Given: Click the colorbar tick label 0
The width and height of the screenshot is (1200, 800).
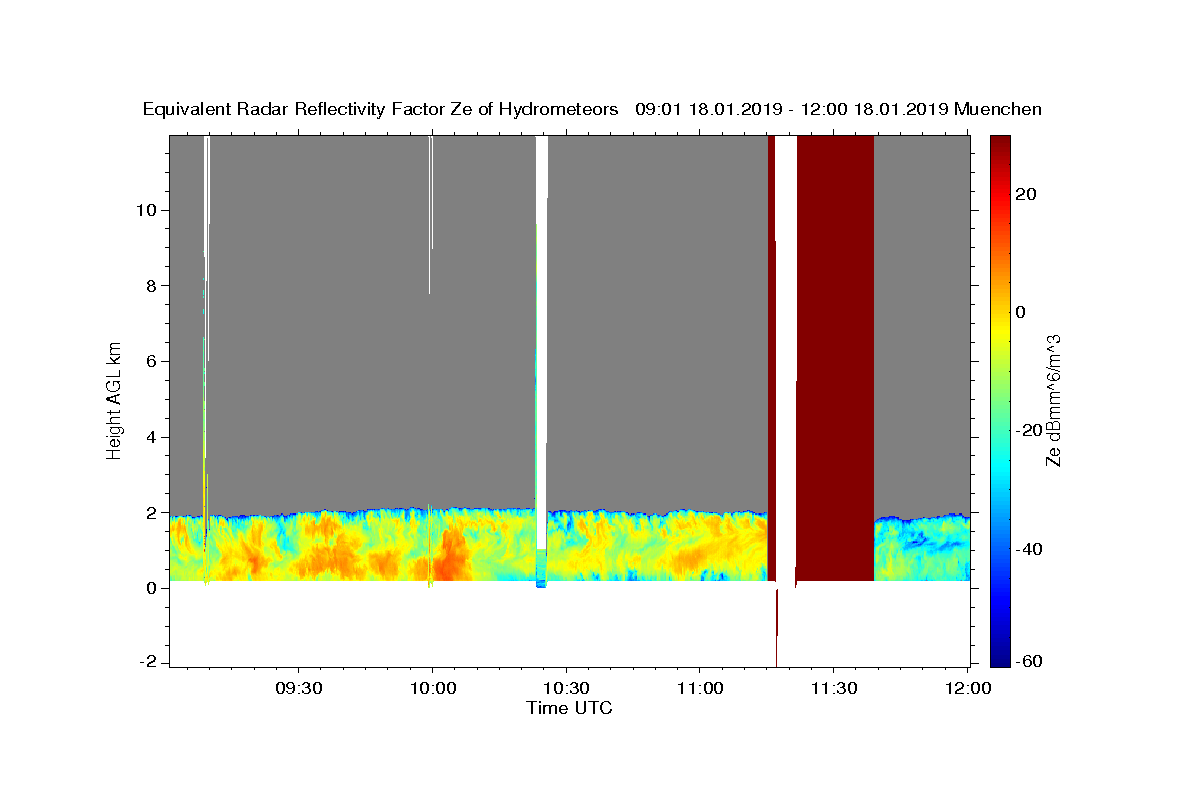Looking at the screenshot, I should click(1021, 312).
